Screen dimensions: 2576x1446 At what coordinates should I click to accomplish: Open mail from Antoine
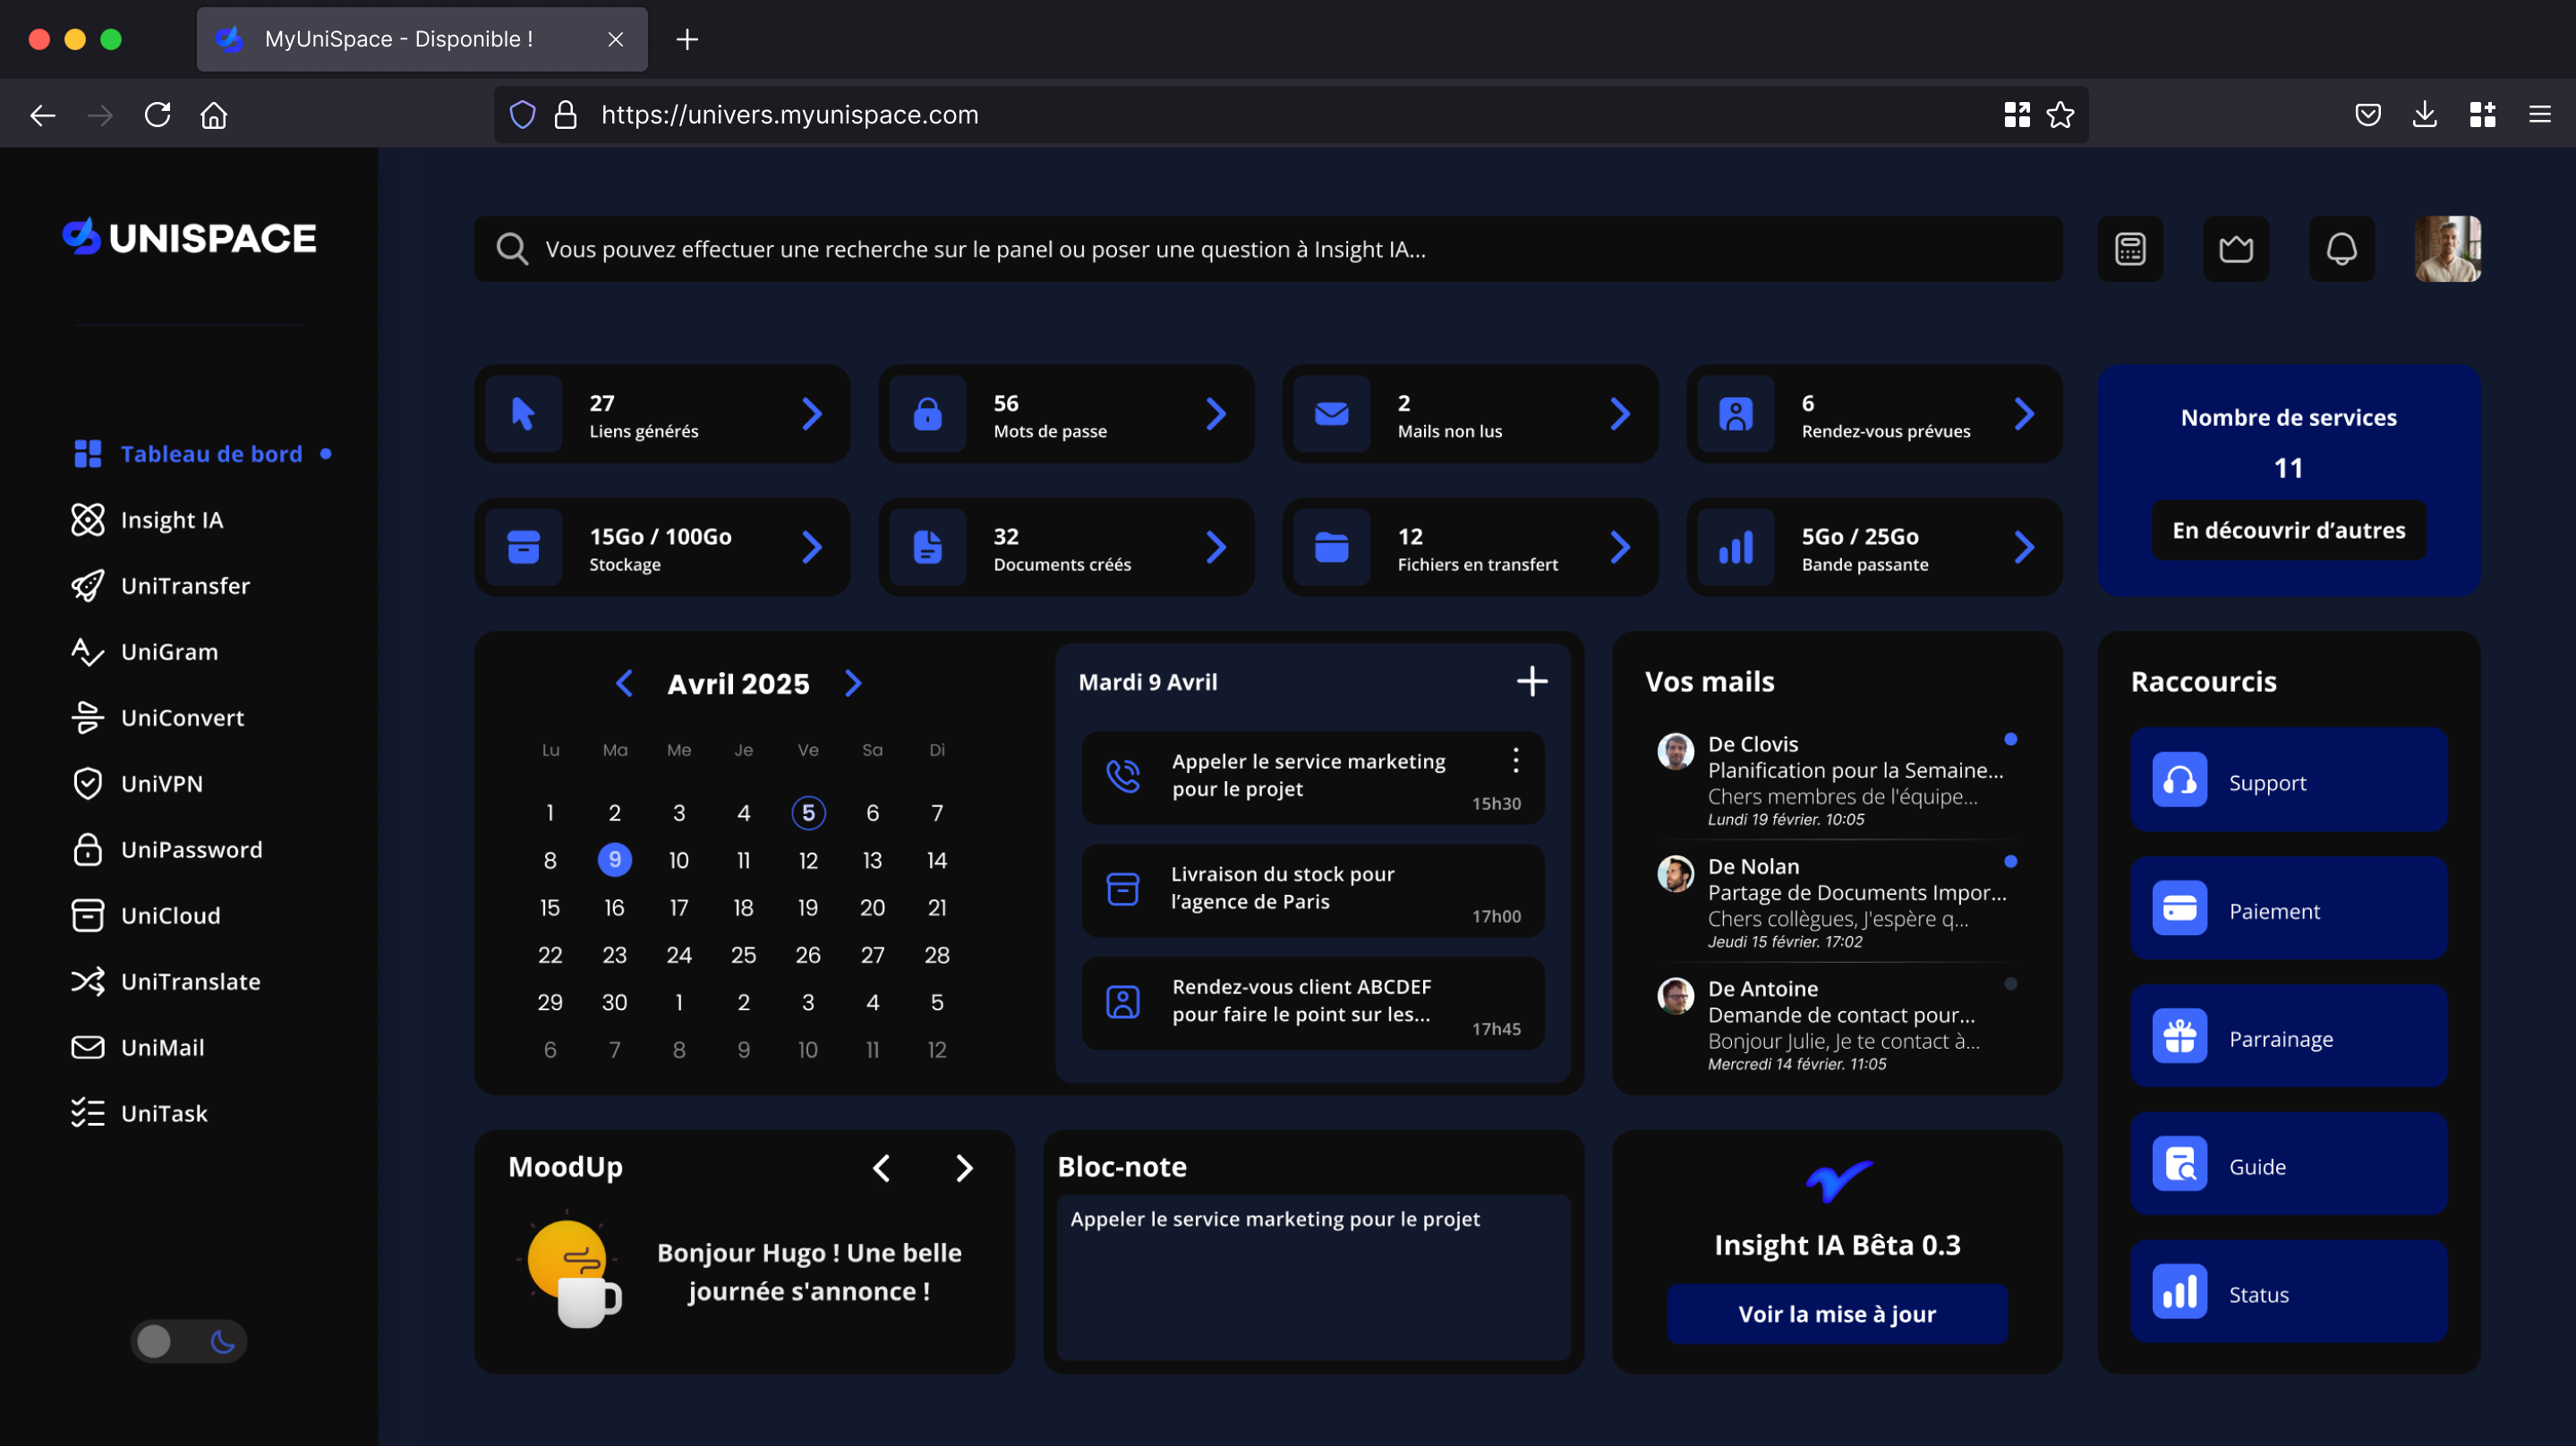coord(1837,1024)
